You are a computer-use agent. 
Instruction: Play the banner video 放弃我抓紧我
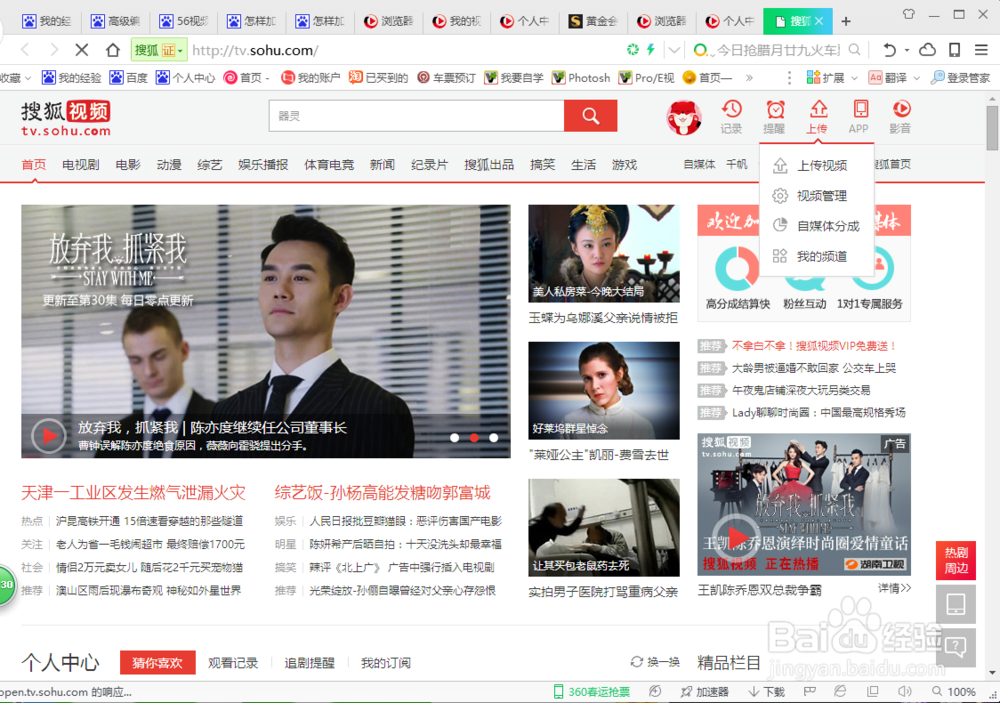coord(48,436)
